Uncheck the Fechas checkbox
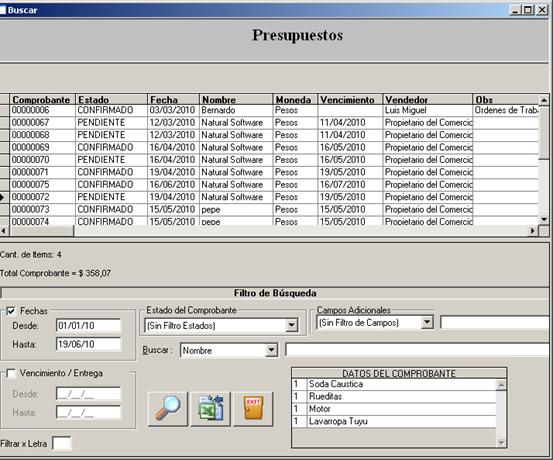Image resolution: width=553 pixels, height=460 pixels. (11, 311)
